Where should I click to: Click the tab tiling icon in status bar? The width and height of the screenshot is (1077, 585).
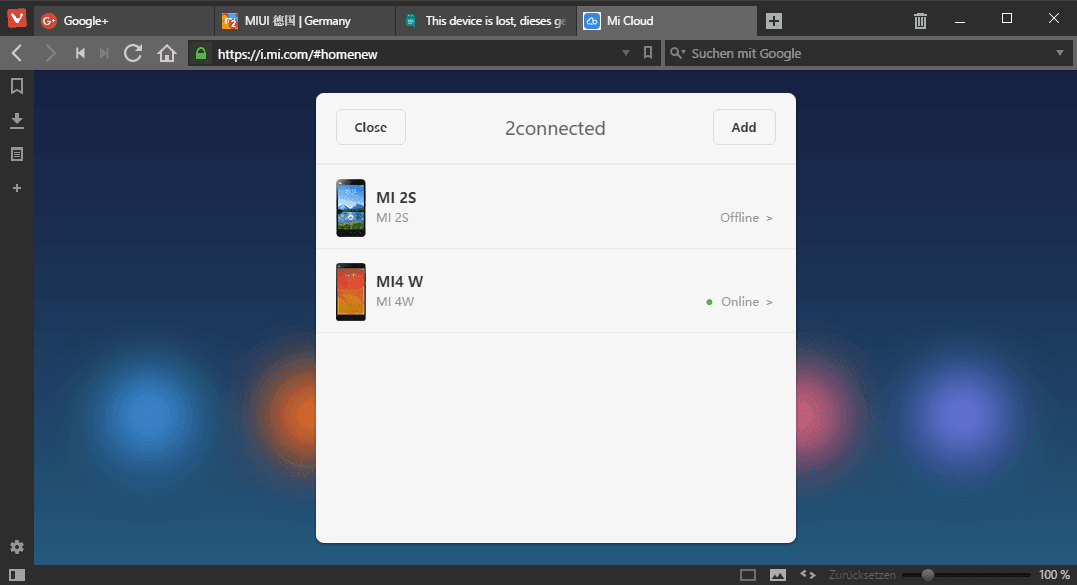(748, 575)
